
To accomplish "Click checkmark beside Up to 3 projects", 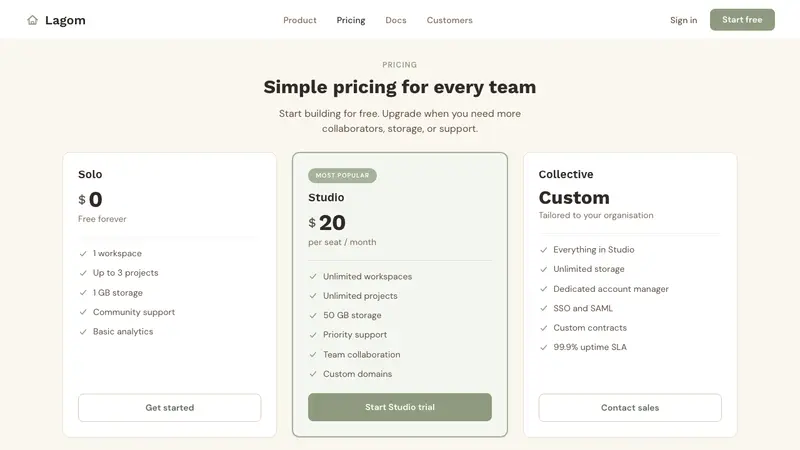I will coord(83,273).
